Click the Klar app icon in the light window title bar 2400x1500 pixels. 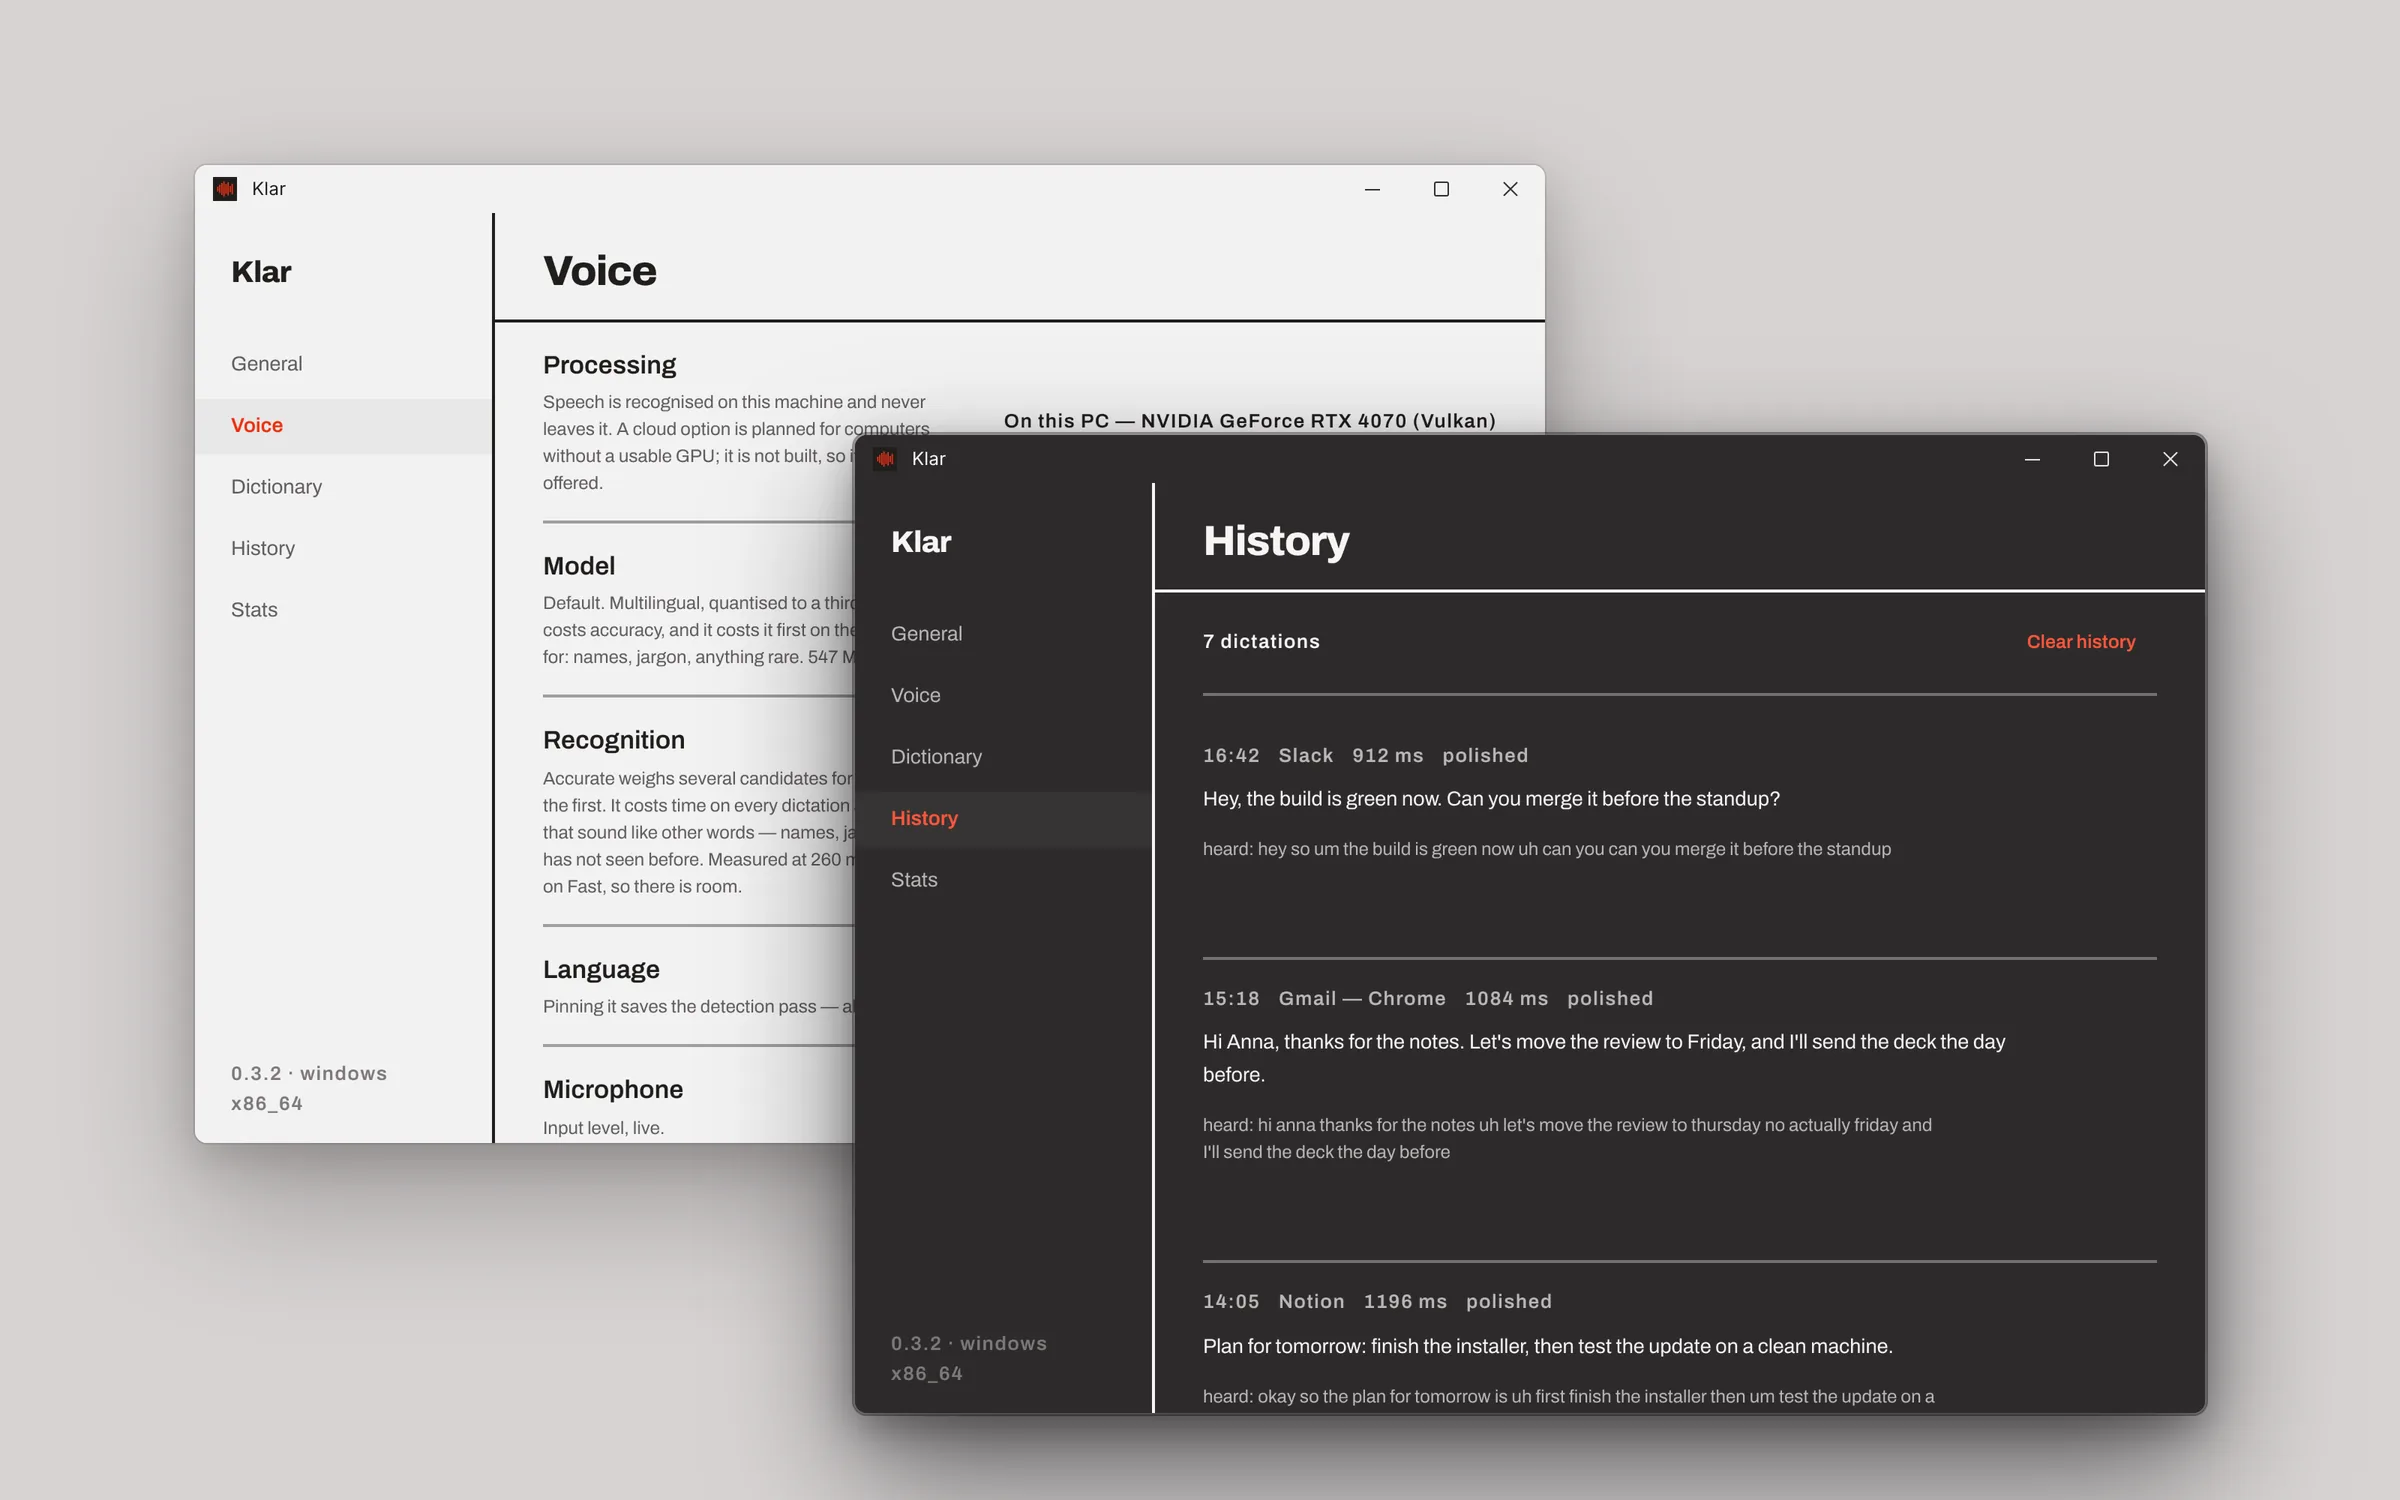pyautogui.click(x=225, y=189)
